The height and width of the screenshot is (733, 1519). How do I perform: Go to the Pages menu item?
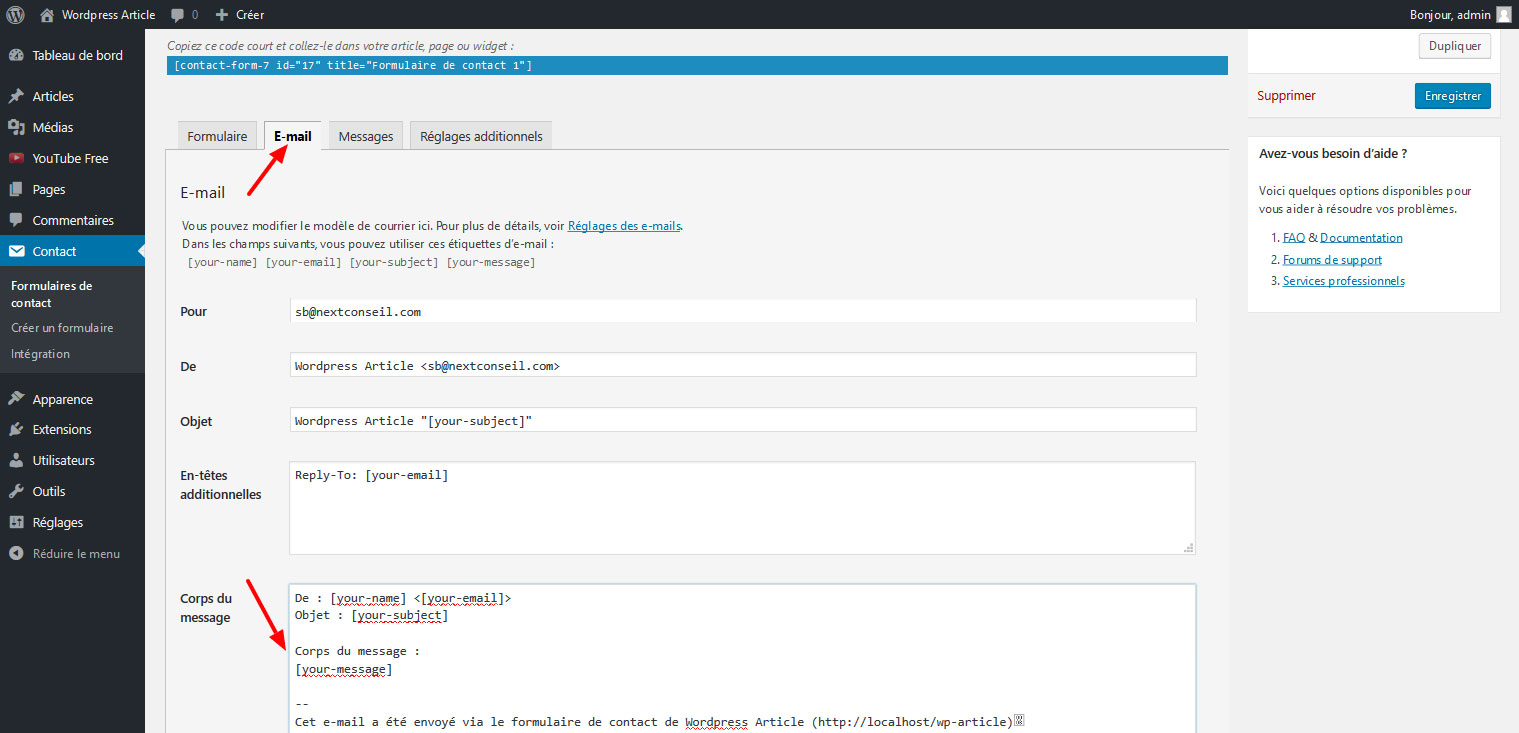[49, 189]
